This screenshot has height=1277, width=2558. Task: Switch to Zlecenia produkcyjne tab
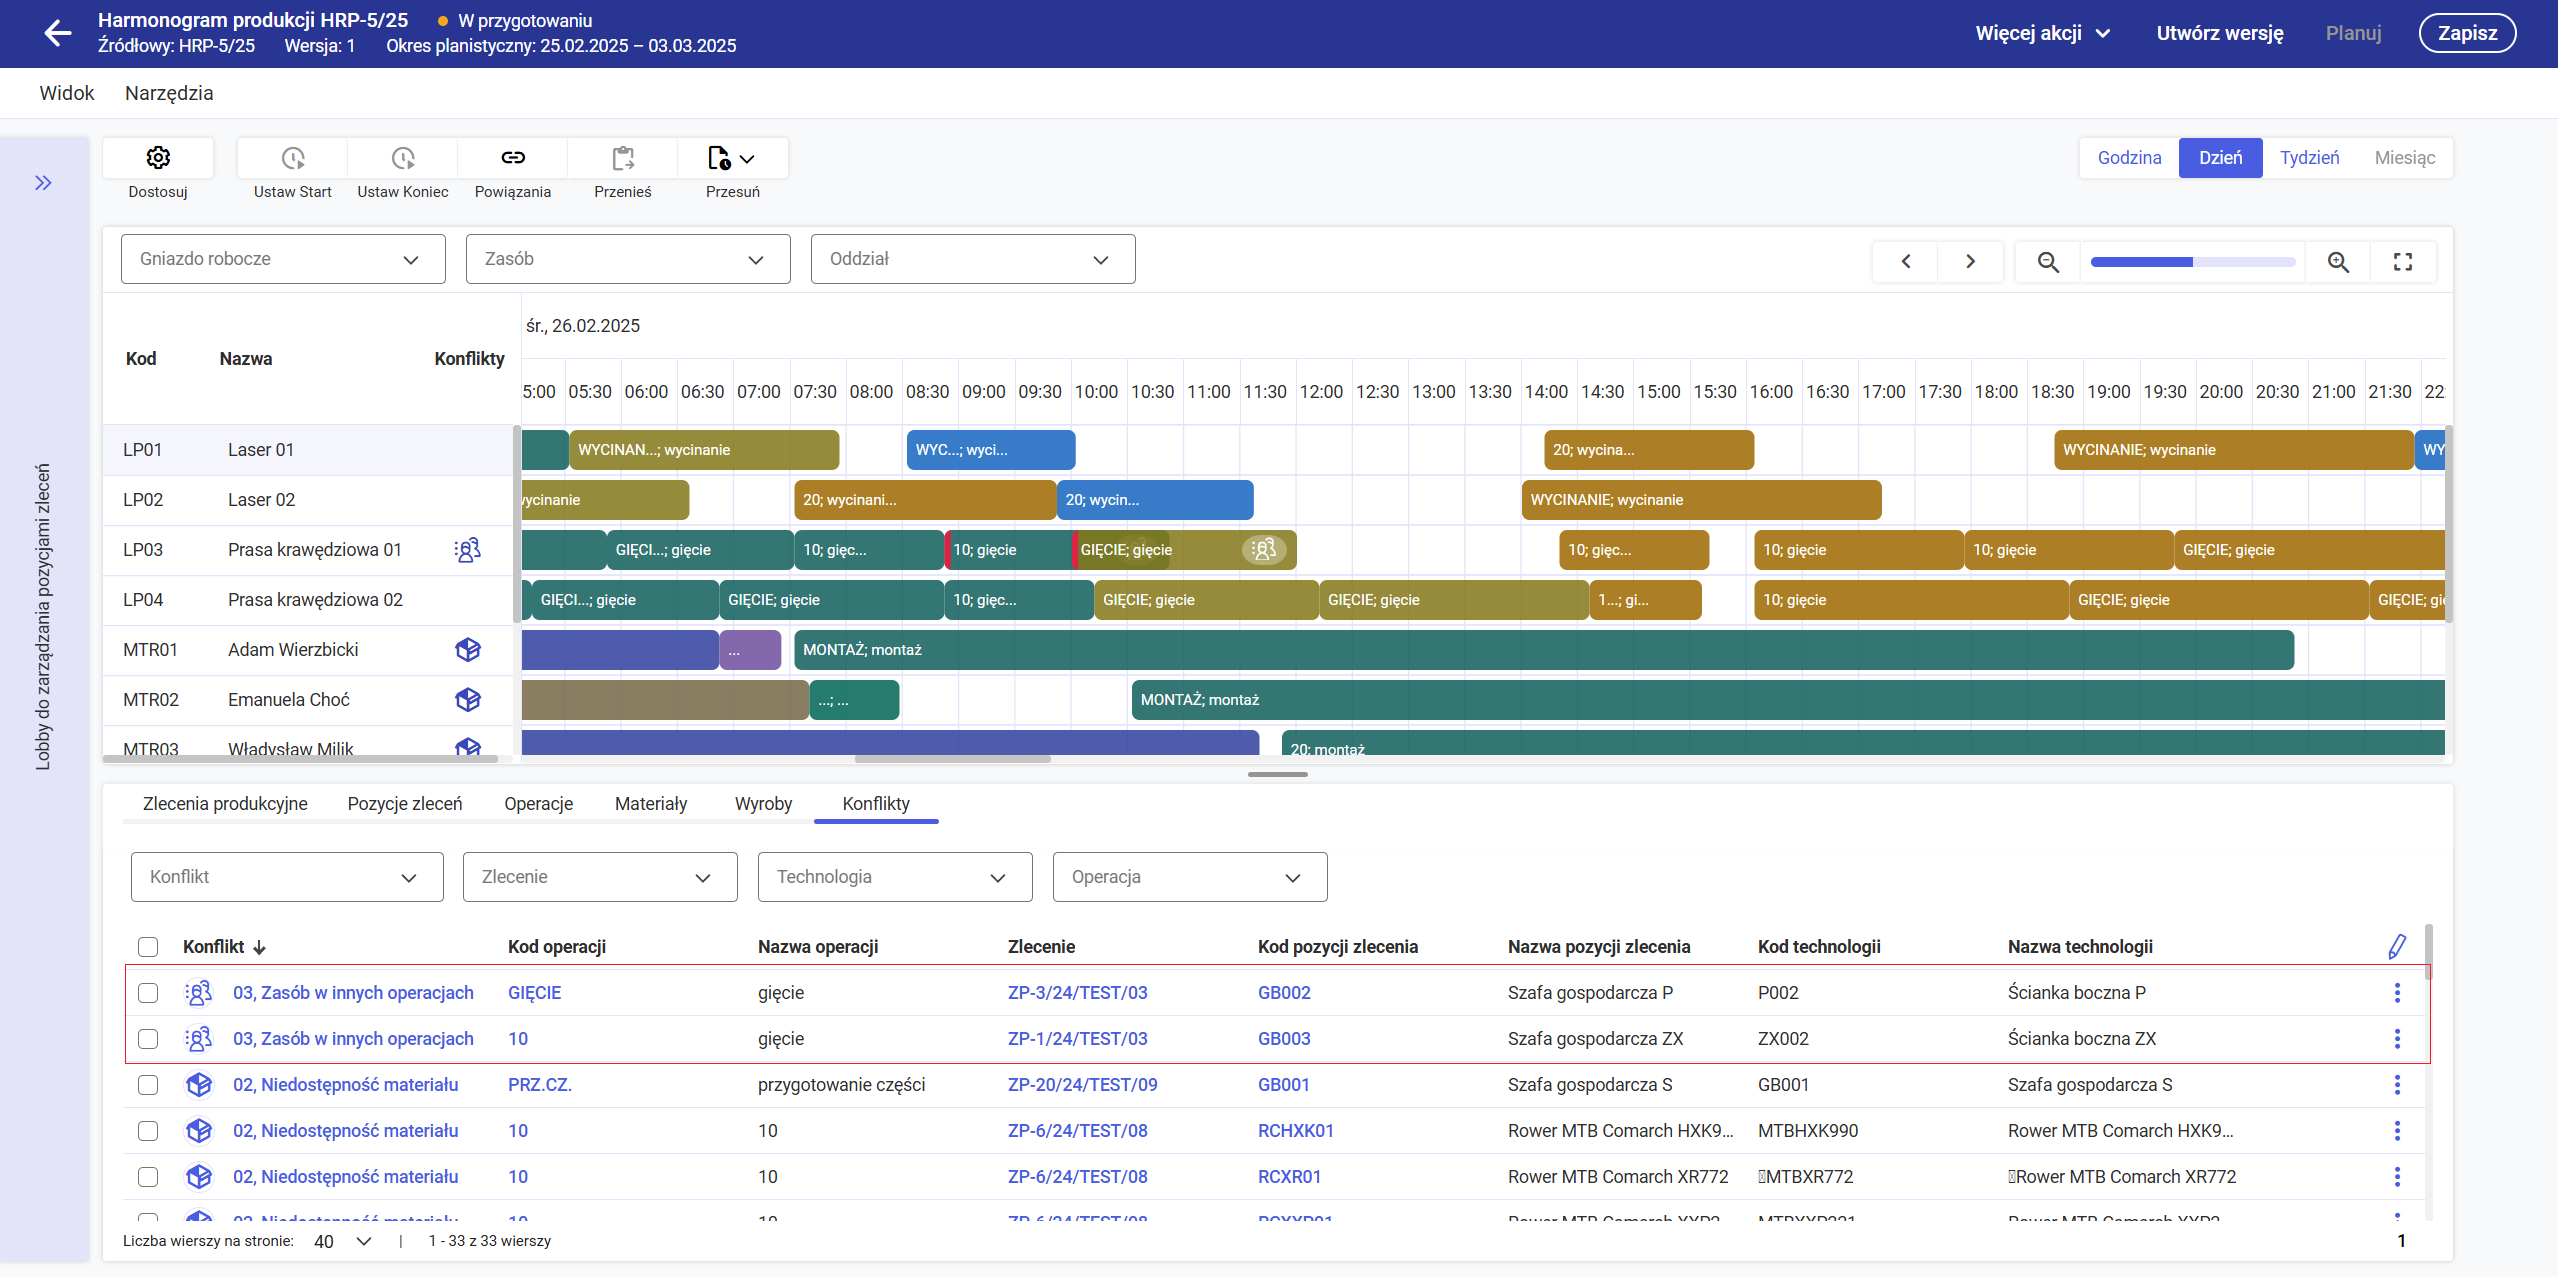(225, 804)
